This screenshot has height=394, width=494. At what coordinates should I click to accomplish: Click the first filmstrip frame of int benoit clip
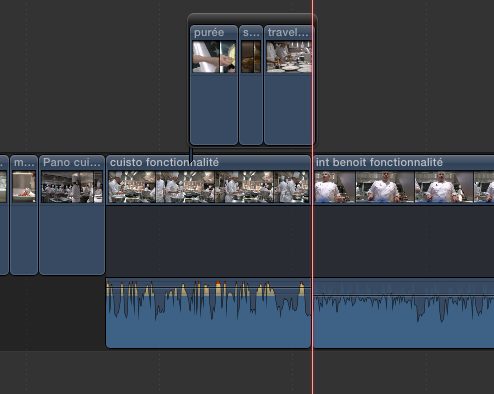coord(335,187)
